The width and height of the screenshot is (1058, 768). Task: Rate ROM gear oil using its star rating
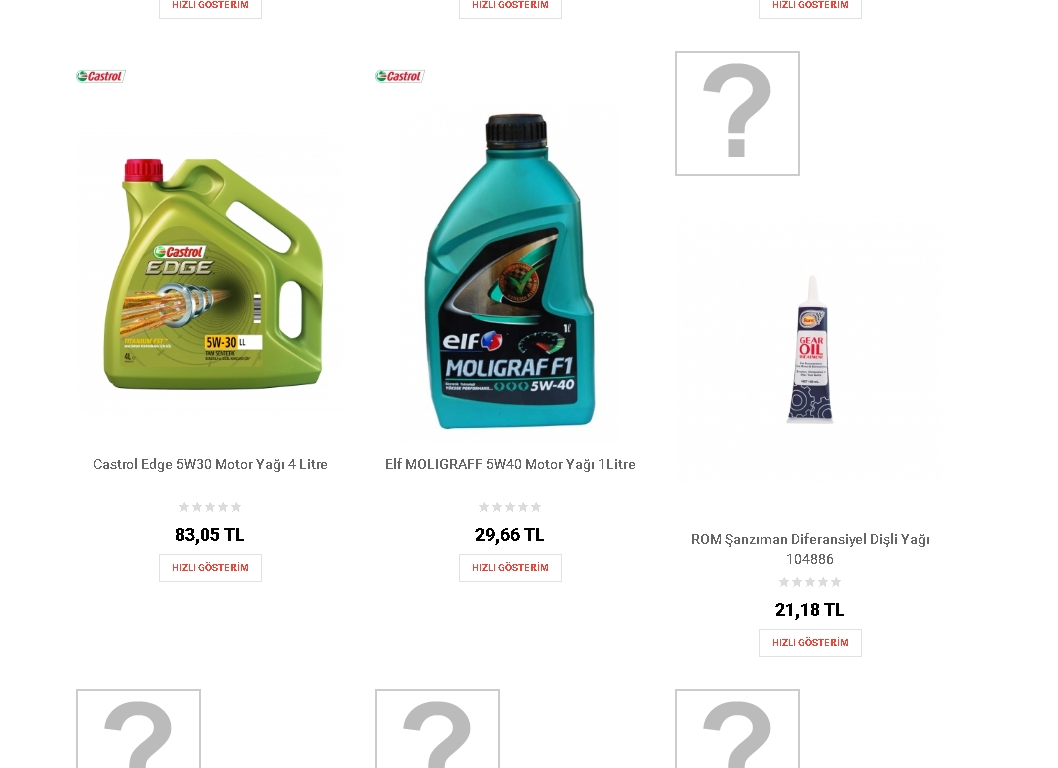click(810, 582)
